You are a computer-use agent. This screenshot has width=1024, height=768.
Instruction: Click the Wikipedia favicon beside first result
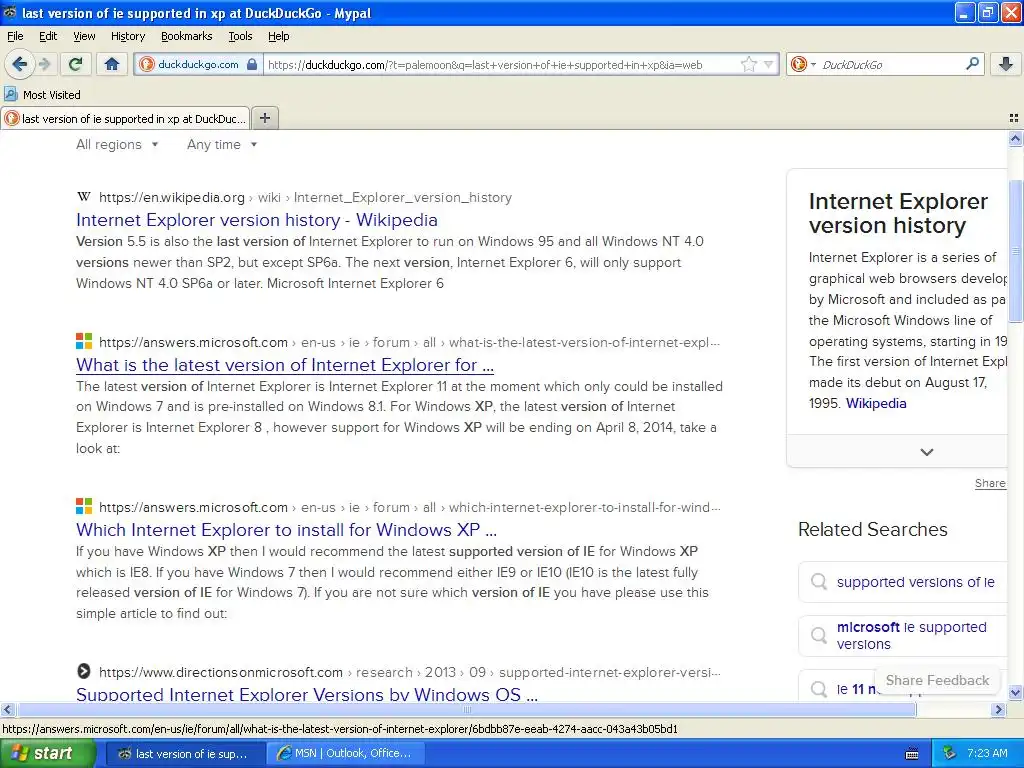[84, 197]
